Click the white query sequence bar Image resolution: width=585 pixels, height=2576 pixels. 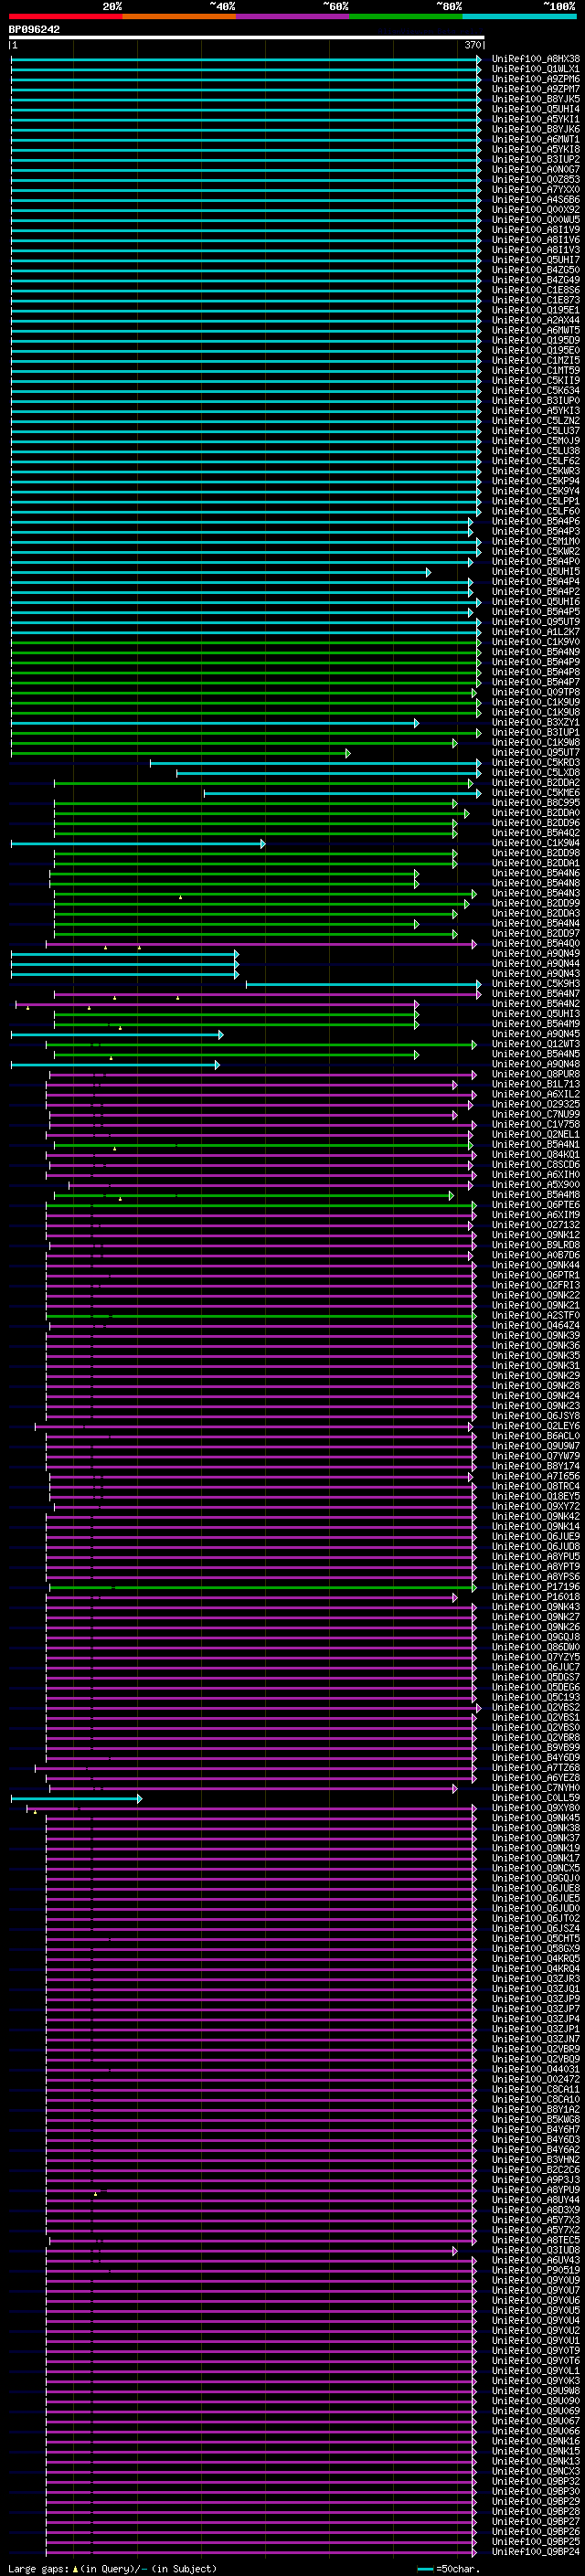click(x=247, y=38)
